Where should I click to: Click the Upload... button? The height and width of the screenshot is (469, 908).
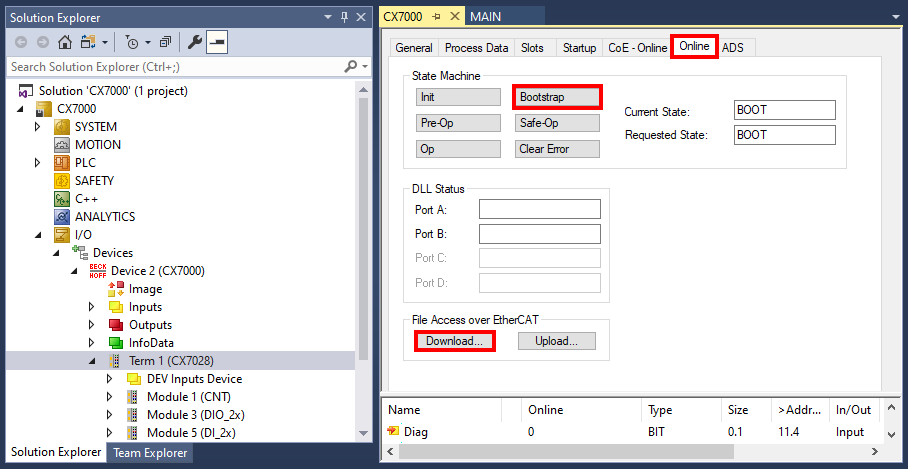coord(556,341)
